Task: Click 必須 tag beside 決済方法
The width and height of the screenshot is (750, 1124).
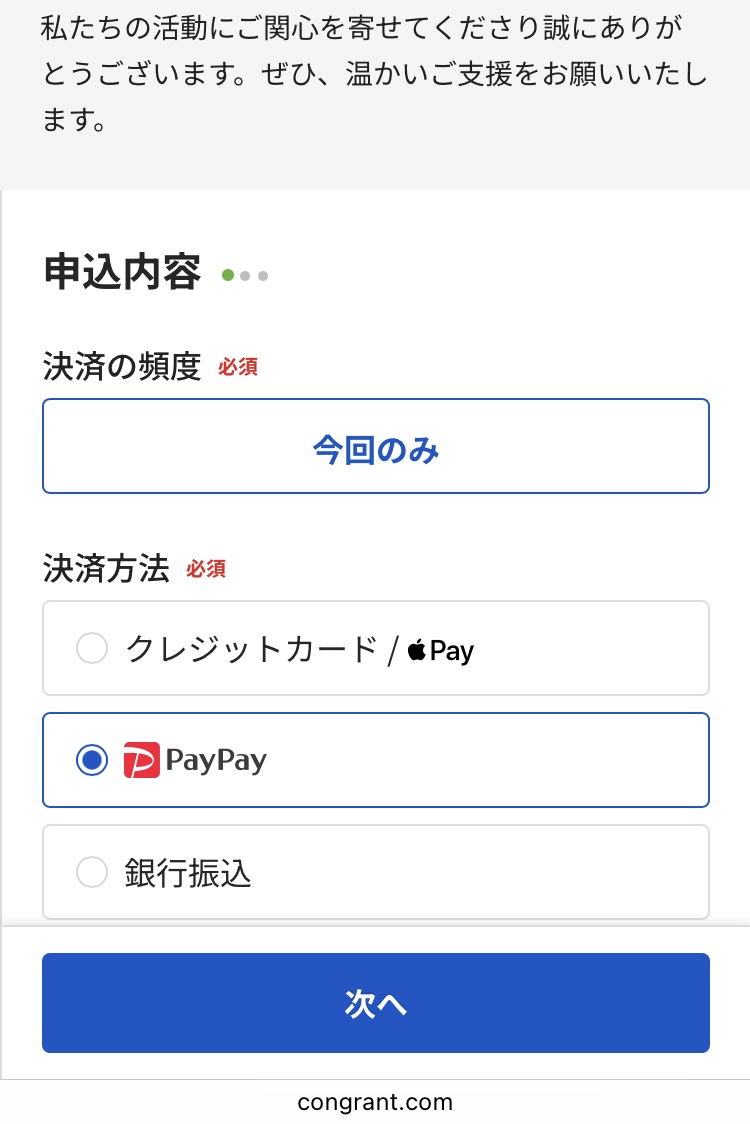Action: (x=206, y=569)
